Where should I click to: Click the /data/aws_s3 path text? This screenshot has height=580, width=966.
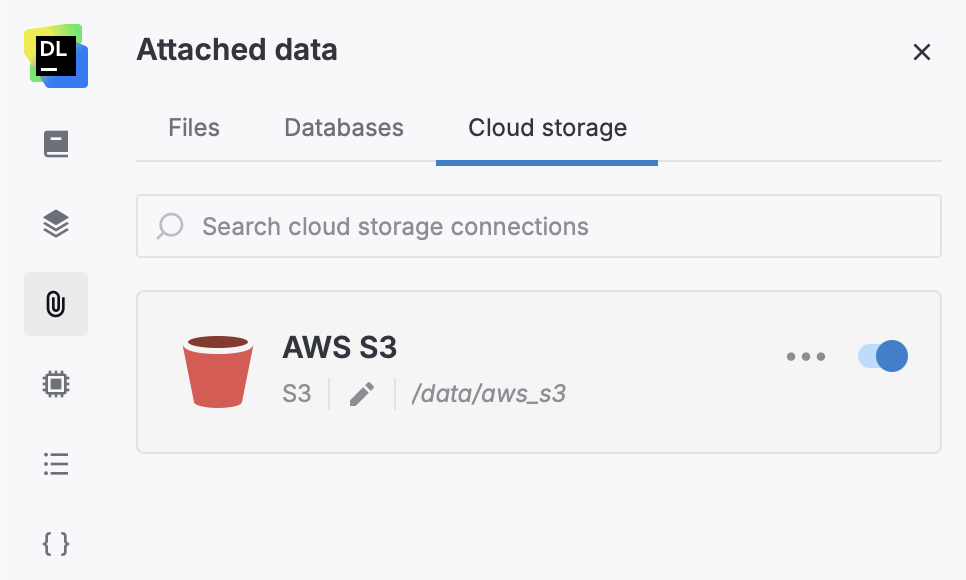(x=489, y=393)
